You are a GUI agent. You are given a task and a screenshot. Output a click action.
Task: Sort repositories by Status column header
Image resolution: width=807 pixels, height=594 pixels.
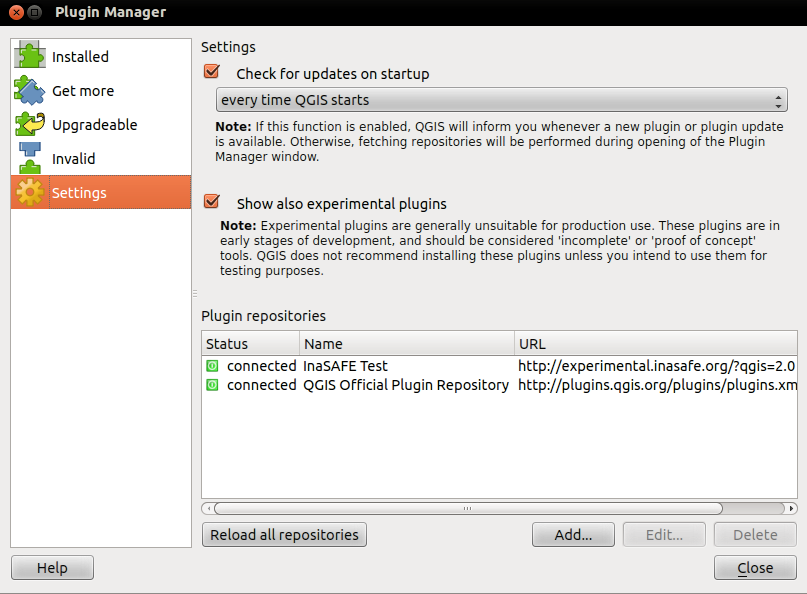point(250,343)
